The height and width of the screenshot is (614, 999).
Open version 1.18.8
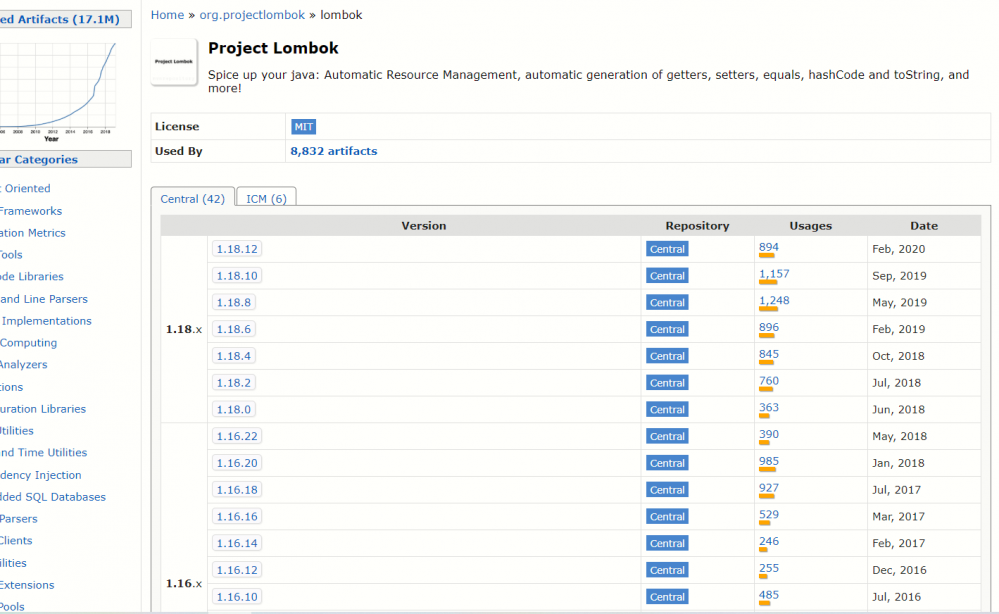(x=234, y=303)
